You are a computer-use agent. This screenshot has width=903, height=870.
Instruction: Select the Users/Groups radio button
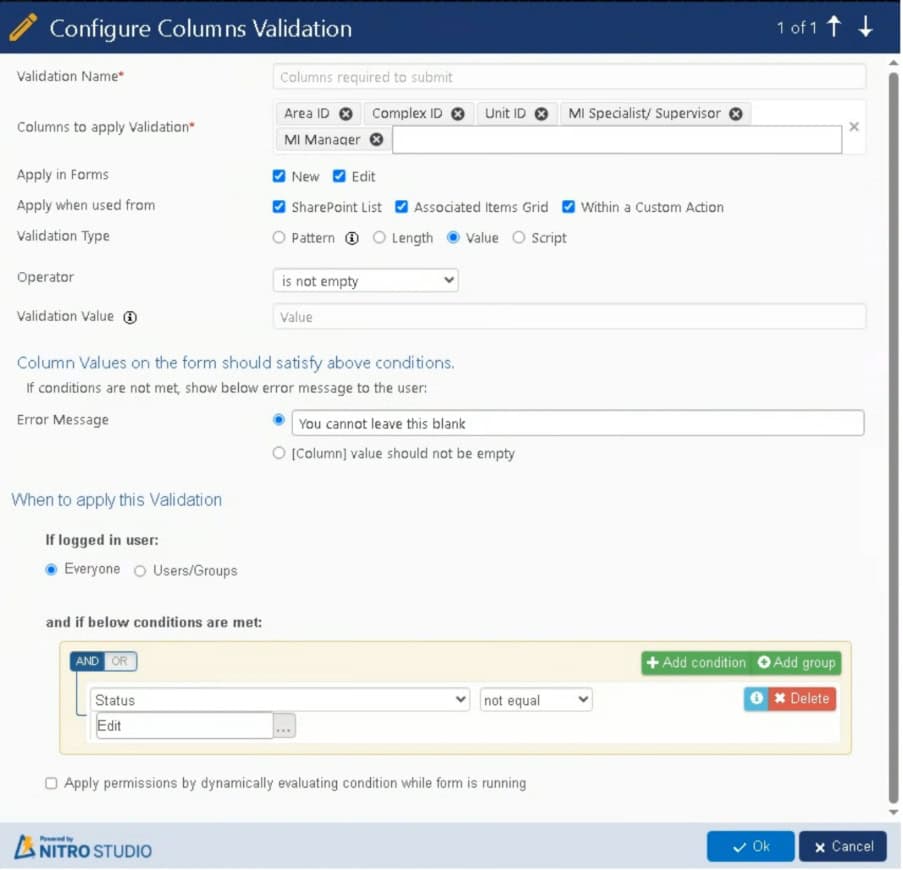tap(140, 571)
